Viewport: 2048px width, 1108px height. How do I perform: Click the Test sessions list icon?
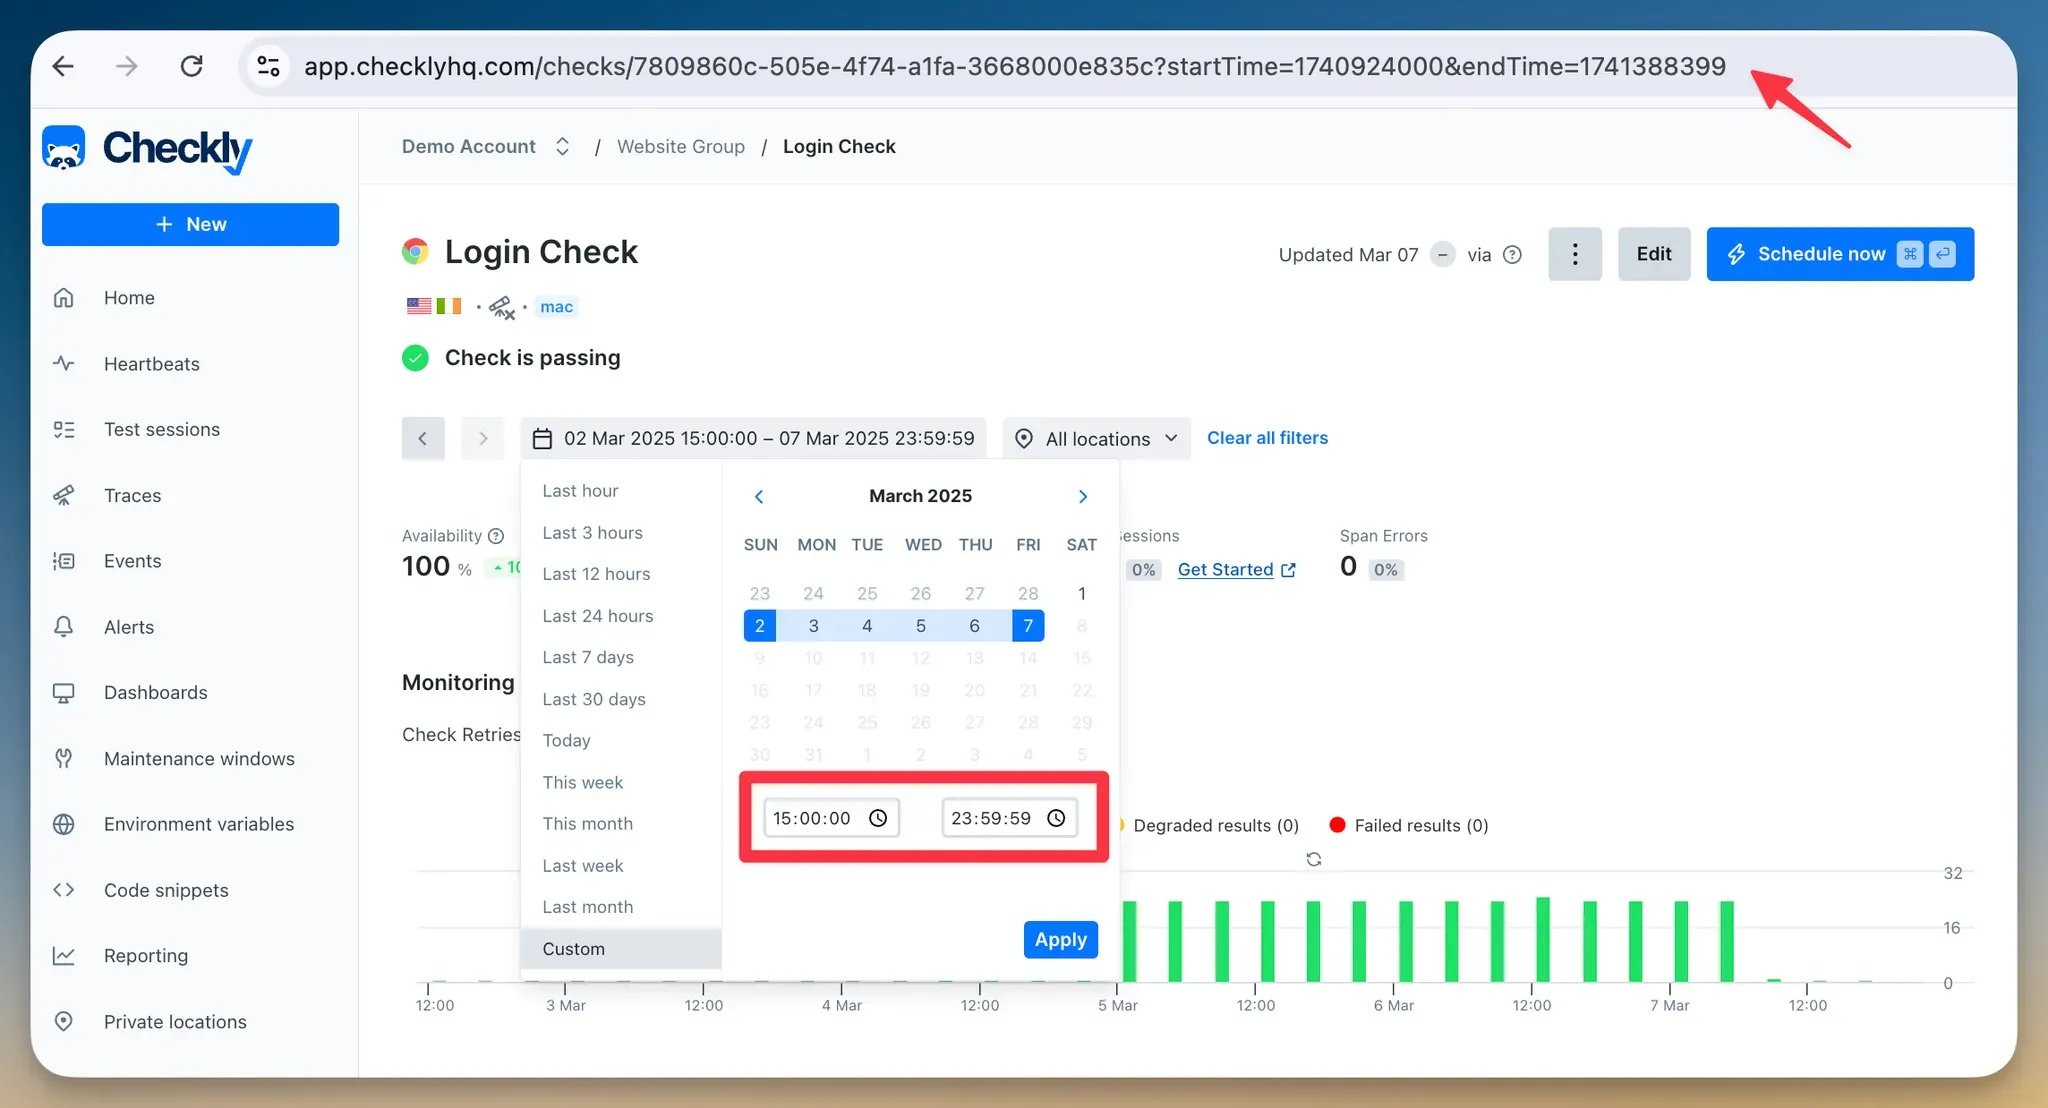tap(64, 430)
